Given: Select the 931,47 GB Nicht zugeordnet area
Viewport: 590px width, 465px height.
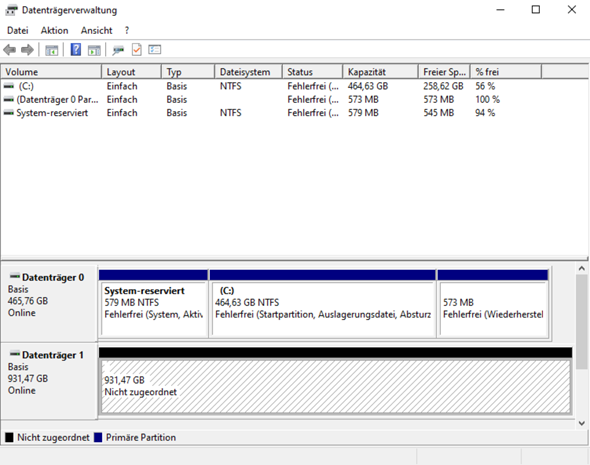Looking at the screenshot, I should point(336,386).
